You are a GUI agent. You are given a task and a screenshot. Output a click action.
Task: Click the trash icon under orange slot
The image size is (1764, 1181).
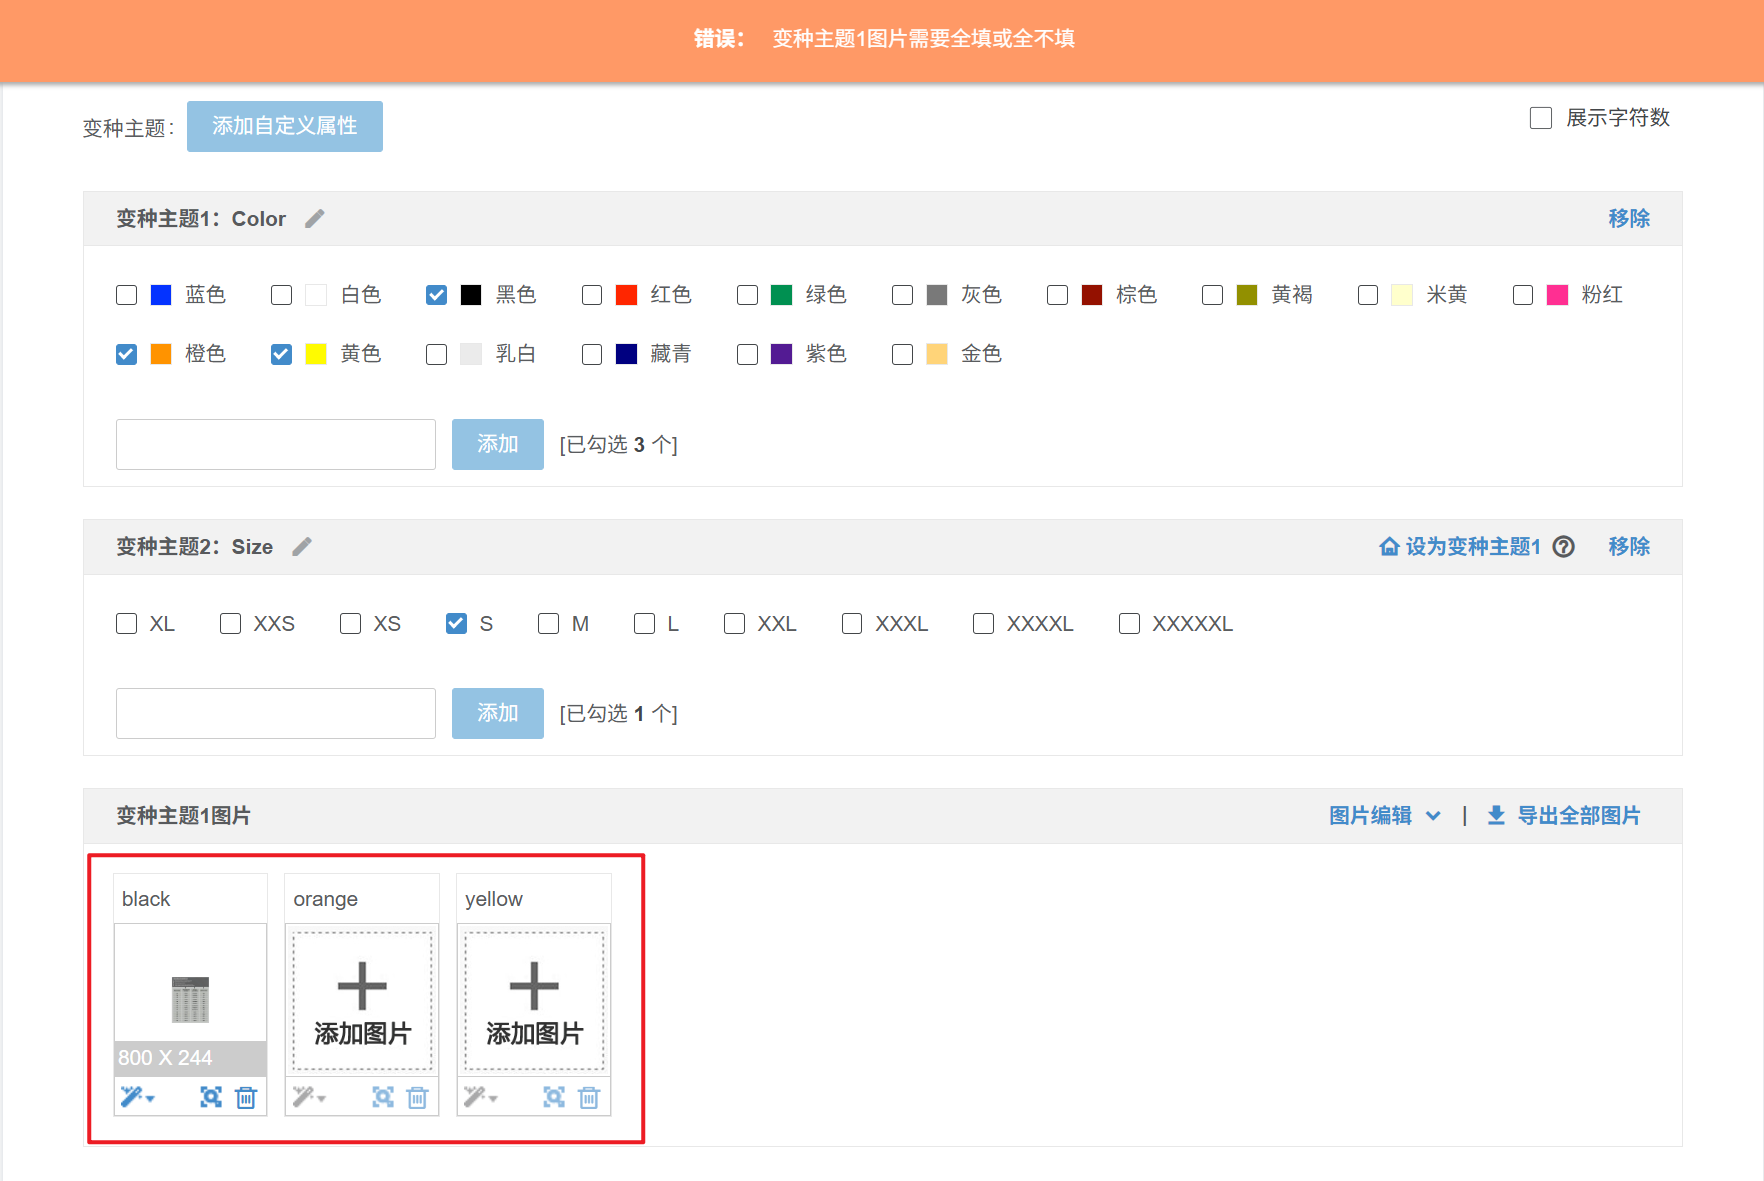coord(418,1098)
